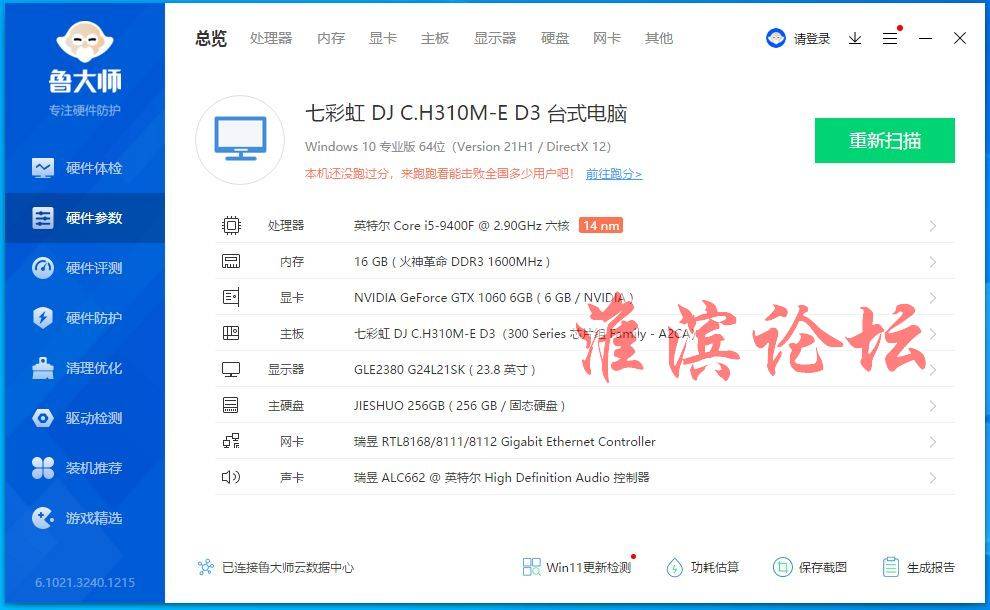Screen dimensions: 990x610
Task: Open the hamburger main menu icon
Action: [x=890, y=39]
